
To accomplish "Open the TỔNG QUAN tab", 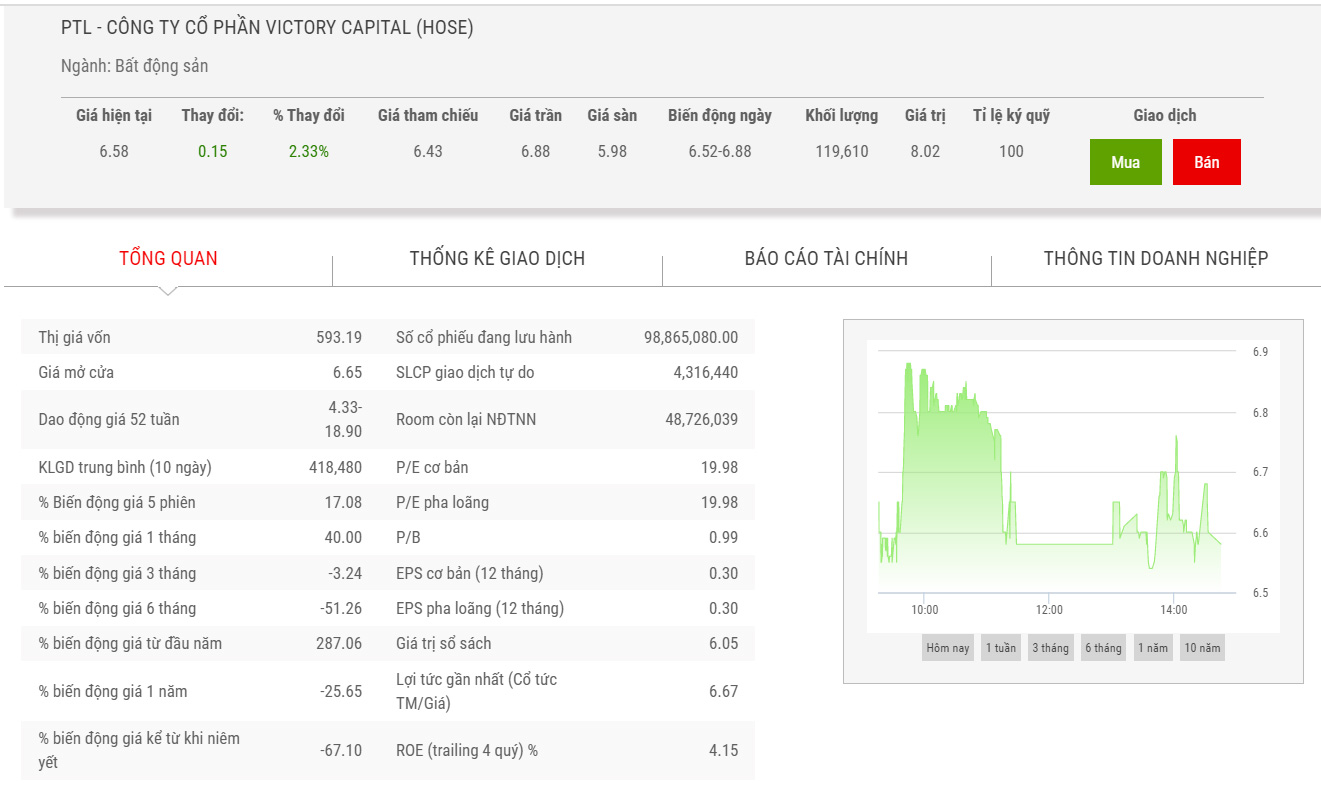I will click(168, 258).
